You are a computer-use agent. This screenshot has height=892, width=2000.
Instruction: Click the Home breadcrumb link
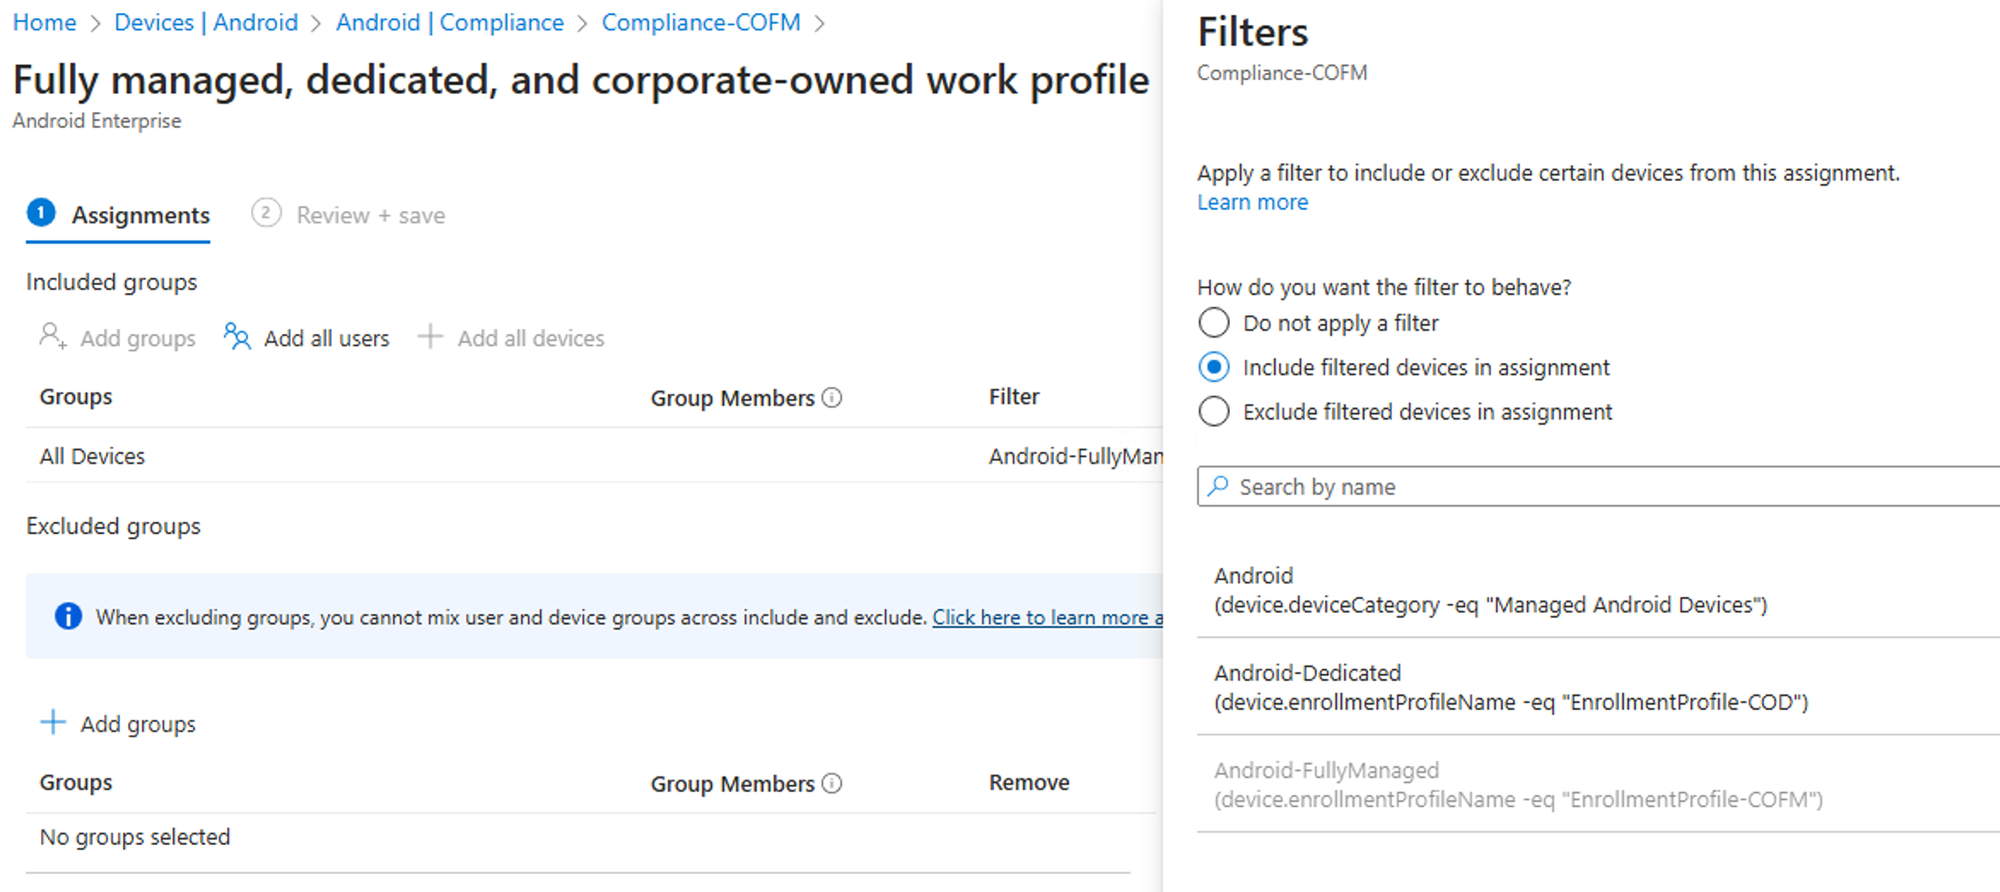(44, 22)
